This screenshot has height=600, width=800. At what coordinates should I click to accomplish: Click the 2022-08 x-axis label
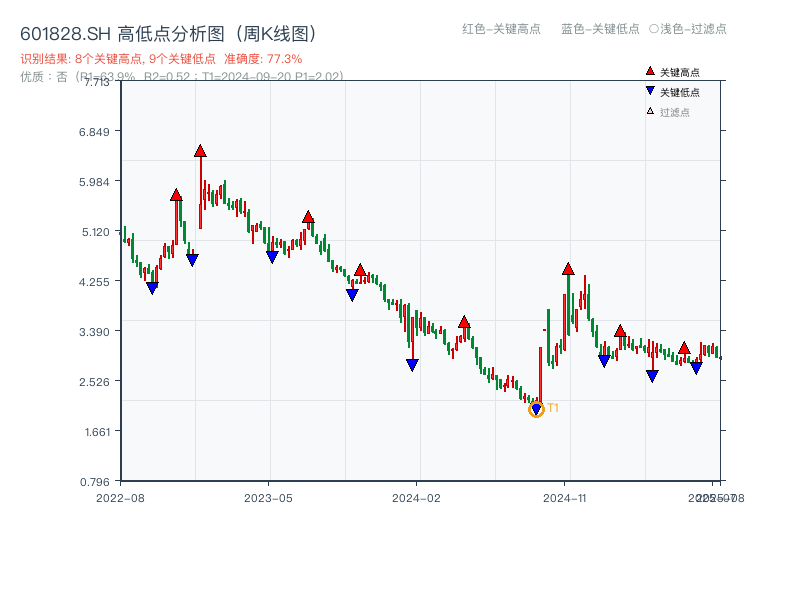(x=120, y=498)
